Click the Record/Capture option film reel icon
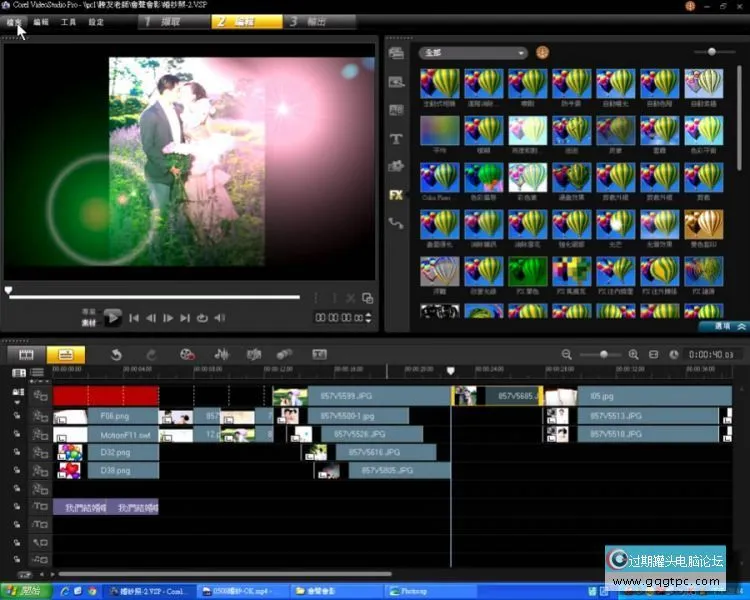Viewport: 750px width, 600px height. coord(186,354)
